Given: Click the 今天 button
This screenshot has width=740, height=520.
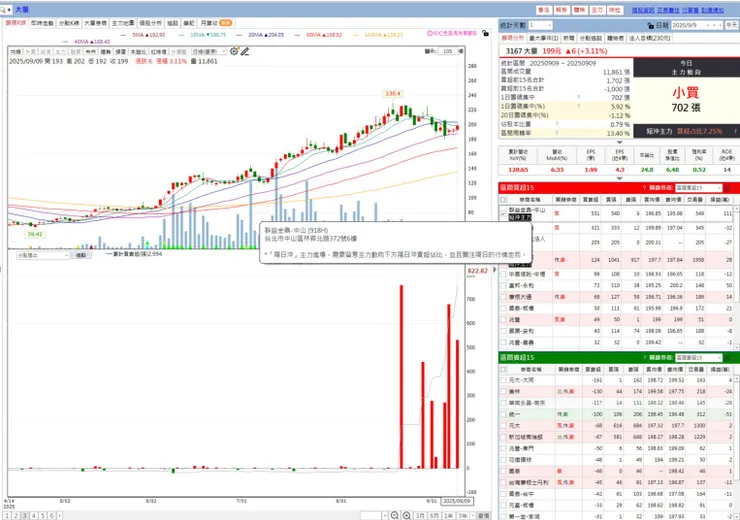Looking at the screenshot, I should click(x=732, y=25).
